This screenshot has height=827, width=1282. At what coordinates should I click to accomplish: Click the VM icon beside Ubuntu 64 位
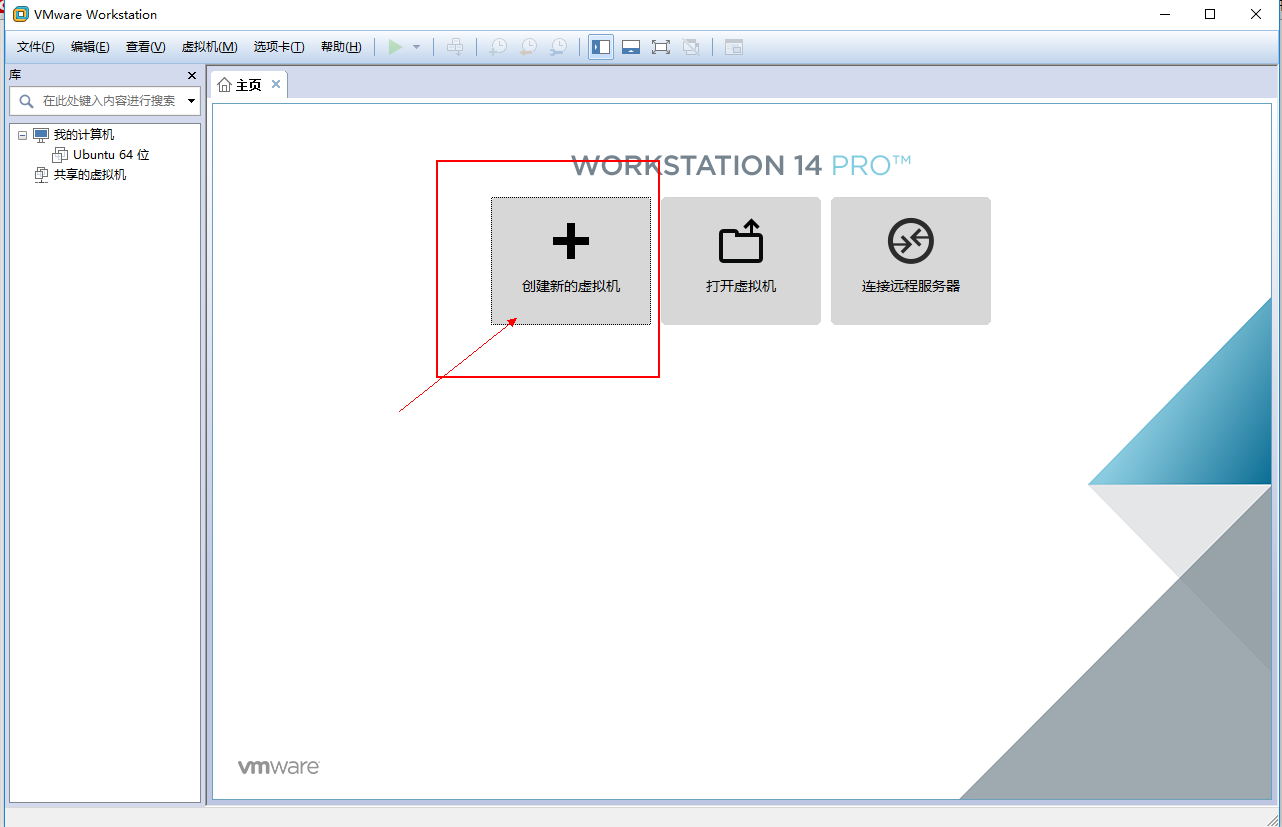(60, 155)
